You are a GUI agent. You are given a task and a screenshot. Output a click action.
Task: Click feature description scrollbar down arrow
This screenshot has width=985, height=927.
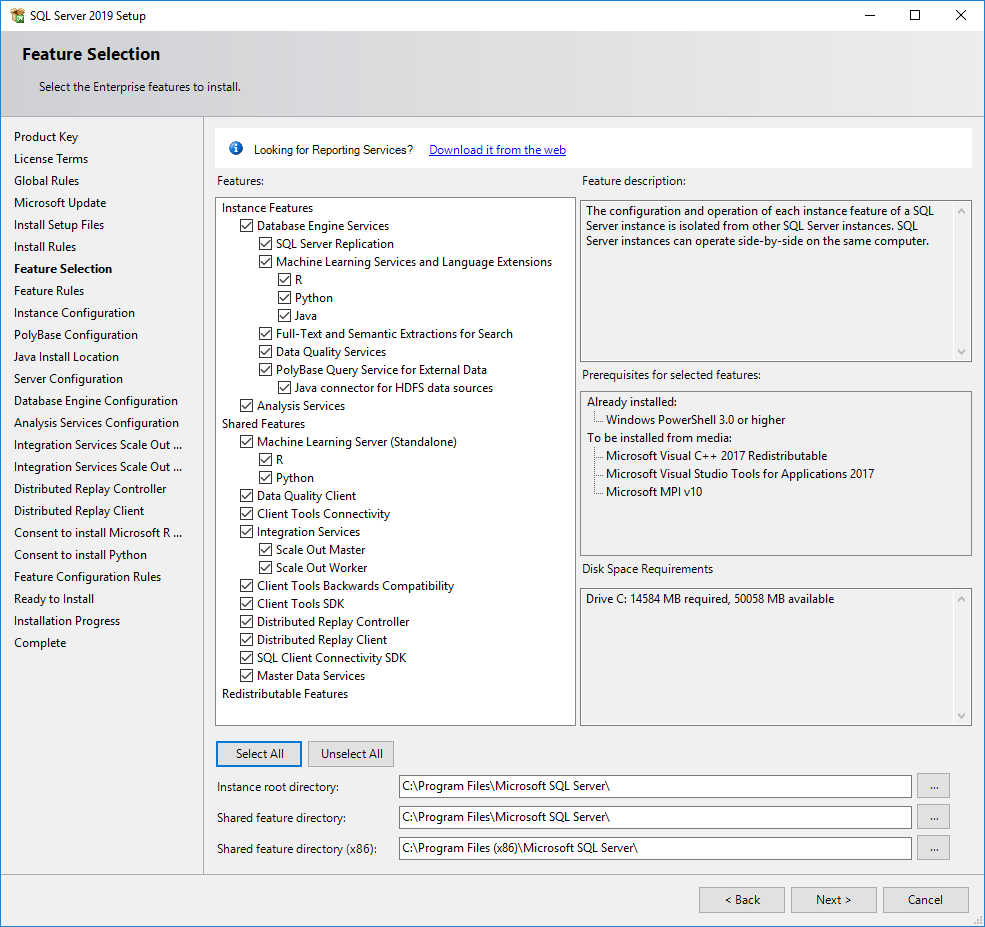click(x=961, y=352)
